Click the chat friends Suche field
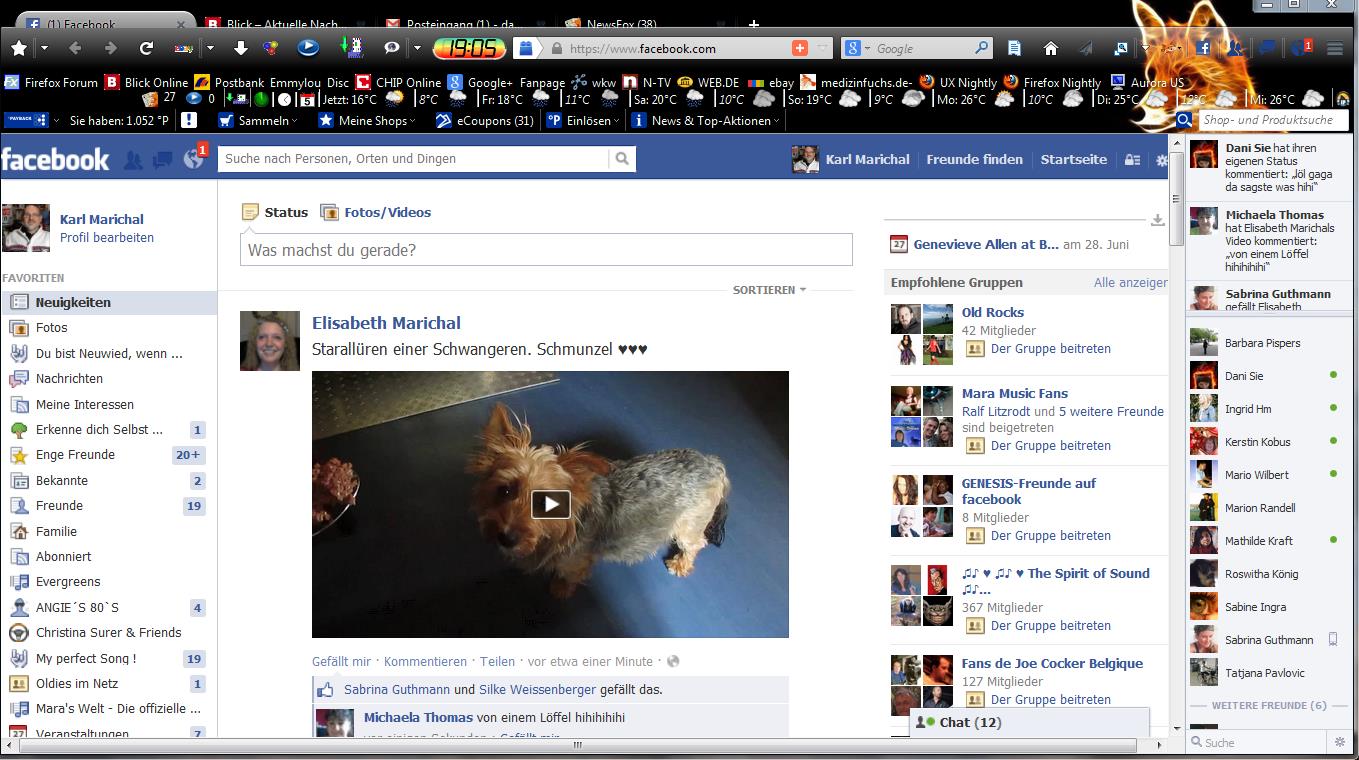1359x760 pixels. pyautogui.click(x=1258, y=742)
